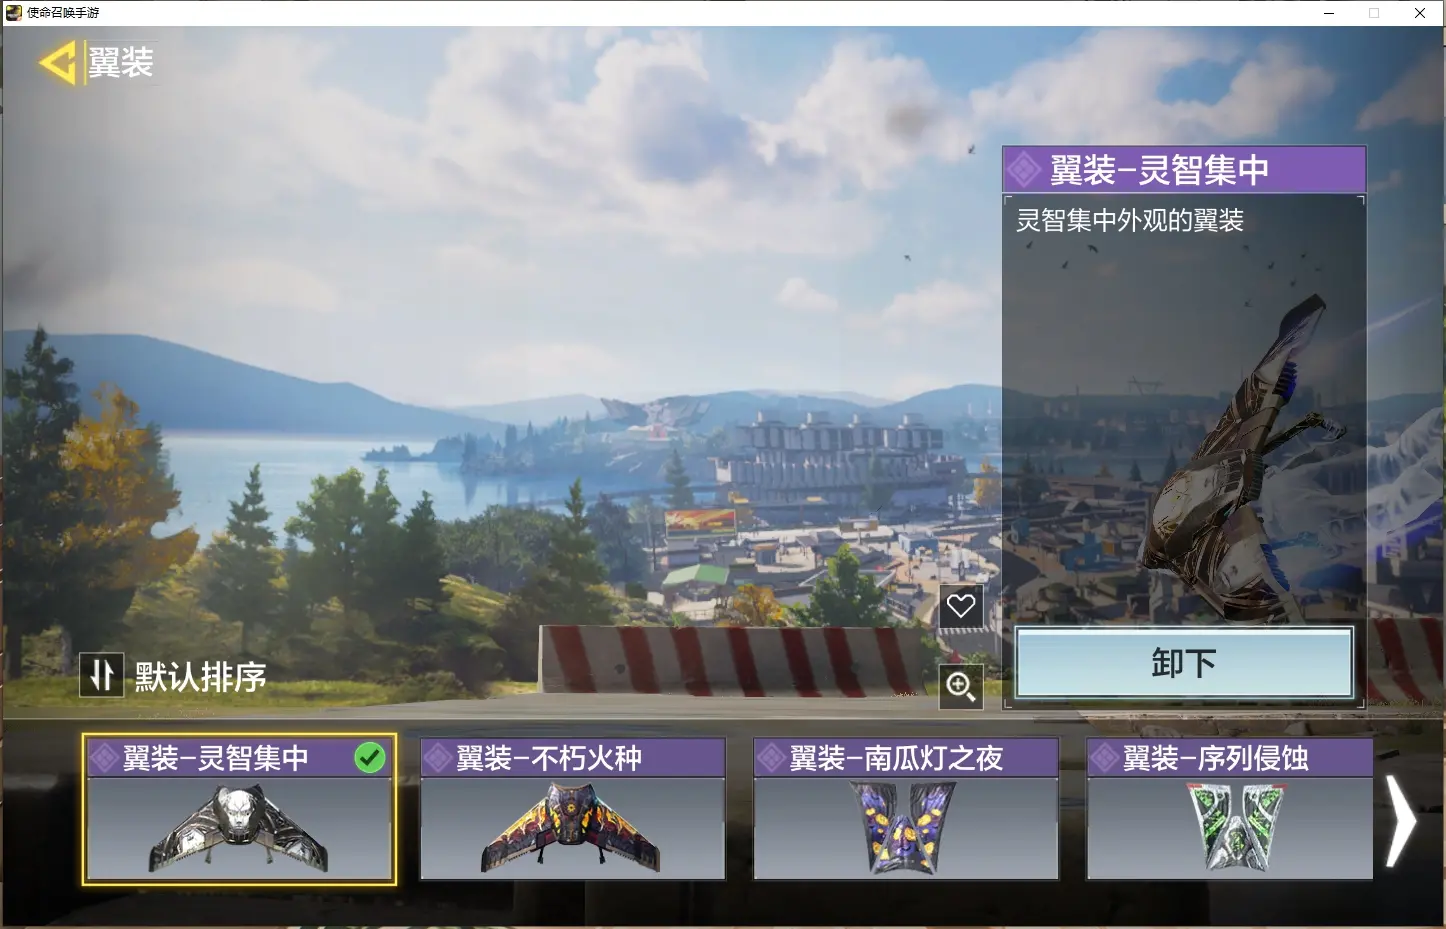The height and width of the screenshot is (929, 1446).
Task: Close the 使命召唤手游 window
Action: coord(1420,13)
